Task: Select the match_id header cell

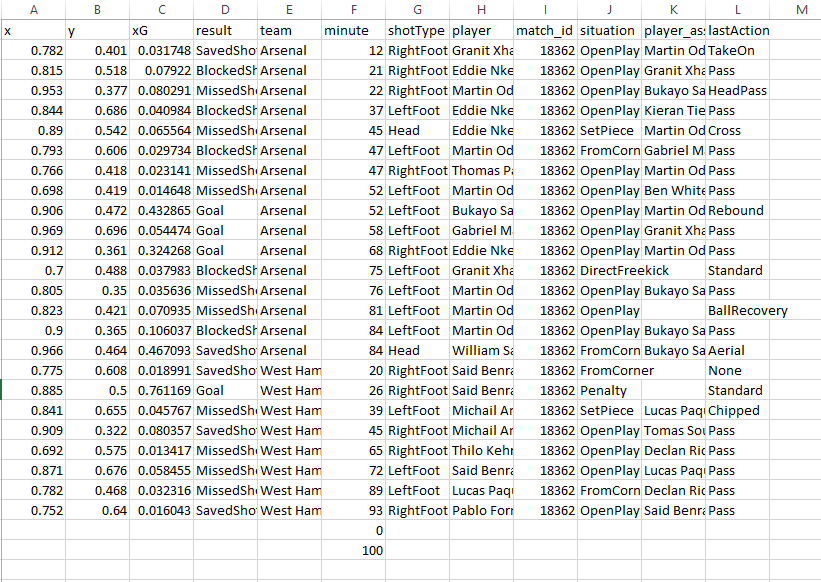Action: pyautogui.click(x=545, y=31)
